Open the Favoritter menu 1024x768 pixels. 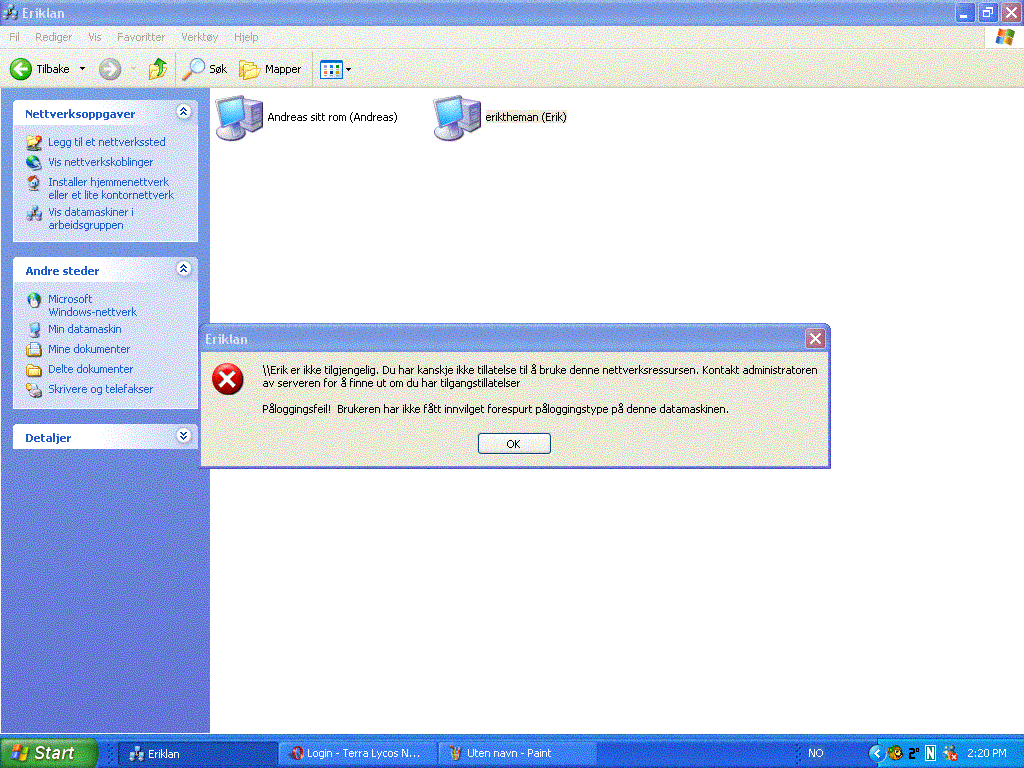point(141,37)
